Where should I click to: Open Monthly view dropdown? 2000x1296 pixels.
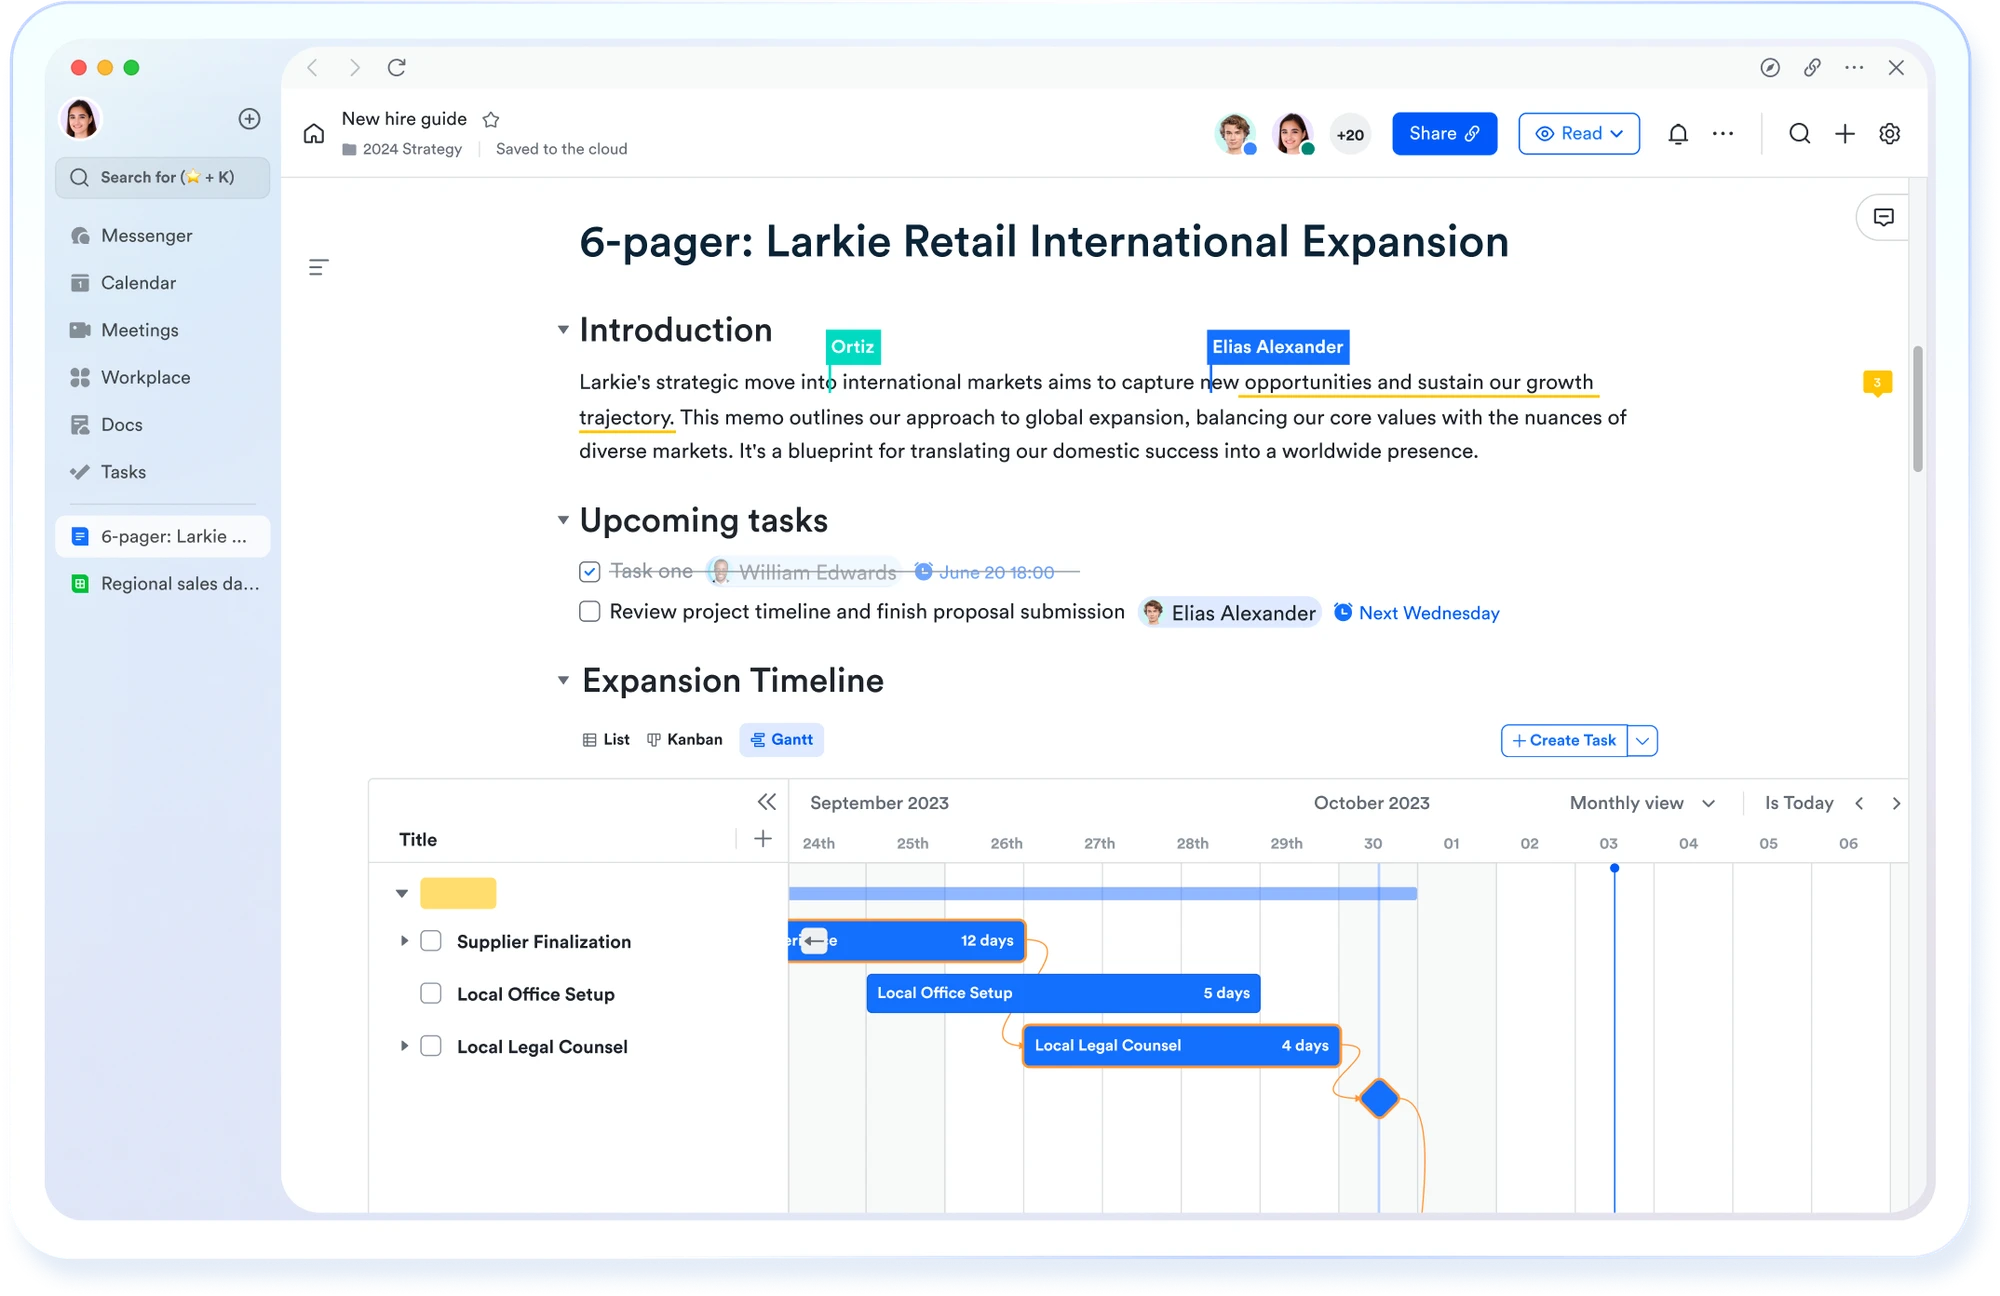coord(1642,803)
